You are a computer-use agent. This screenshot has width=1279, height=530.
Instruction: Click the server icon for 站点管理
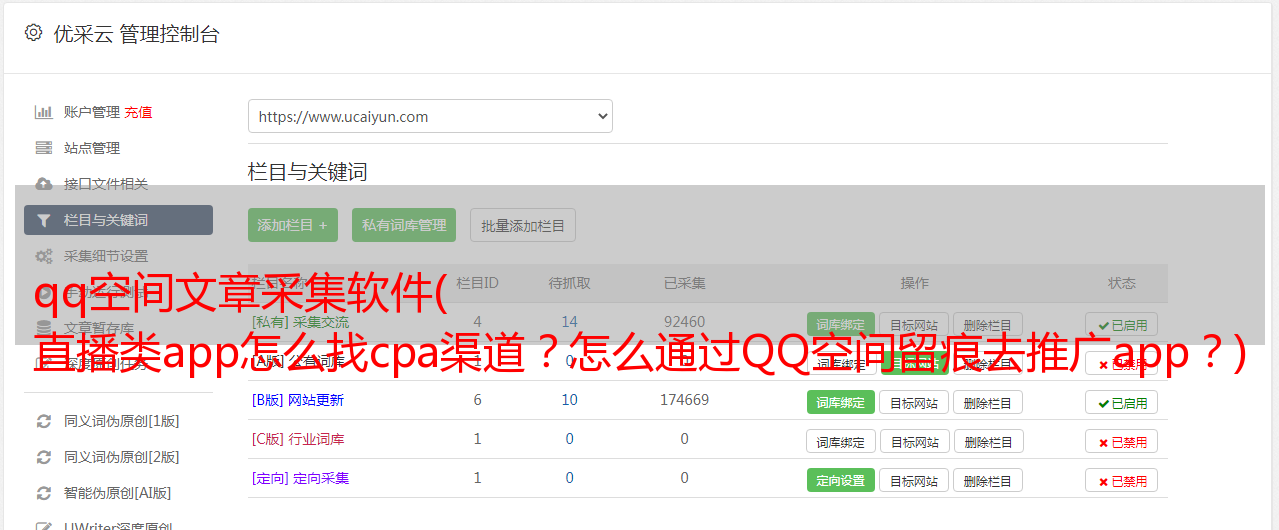(x=44, y=148)
